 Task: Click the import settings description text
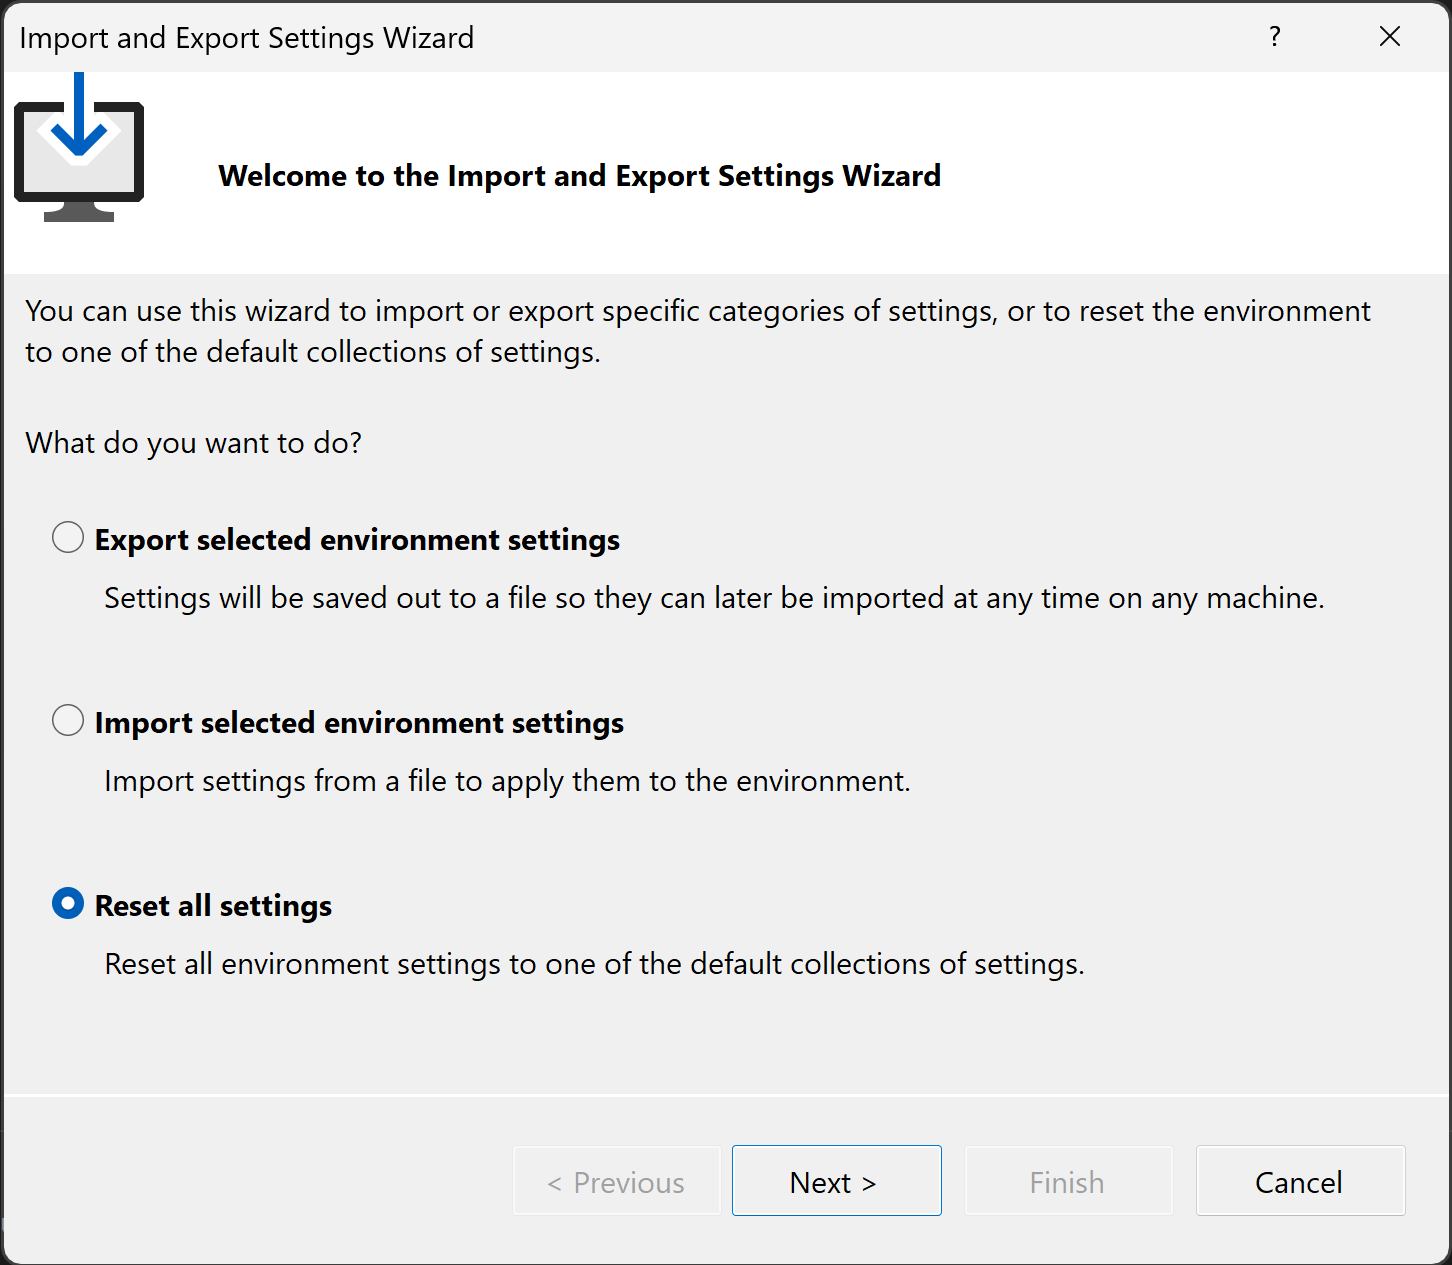pyautogui.click(x=507, y=781)
